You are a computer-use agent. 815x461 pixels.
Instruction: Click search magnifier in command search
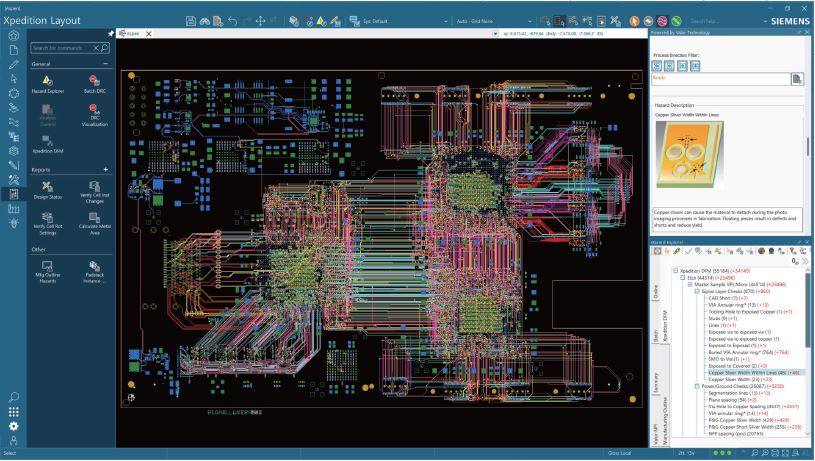pos(104,48)
